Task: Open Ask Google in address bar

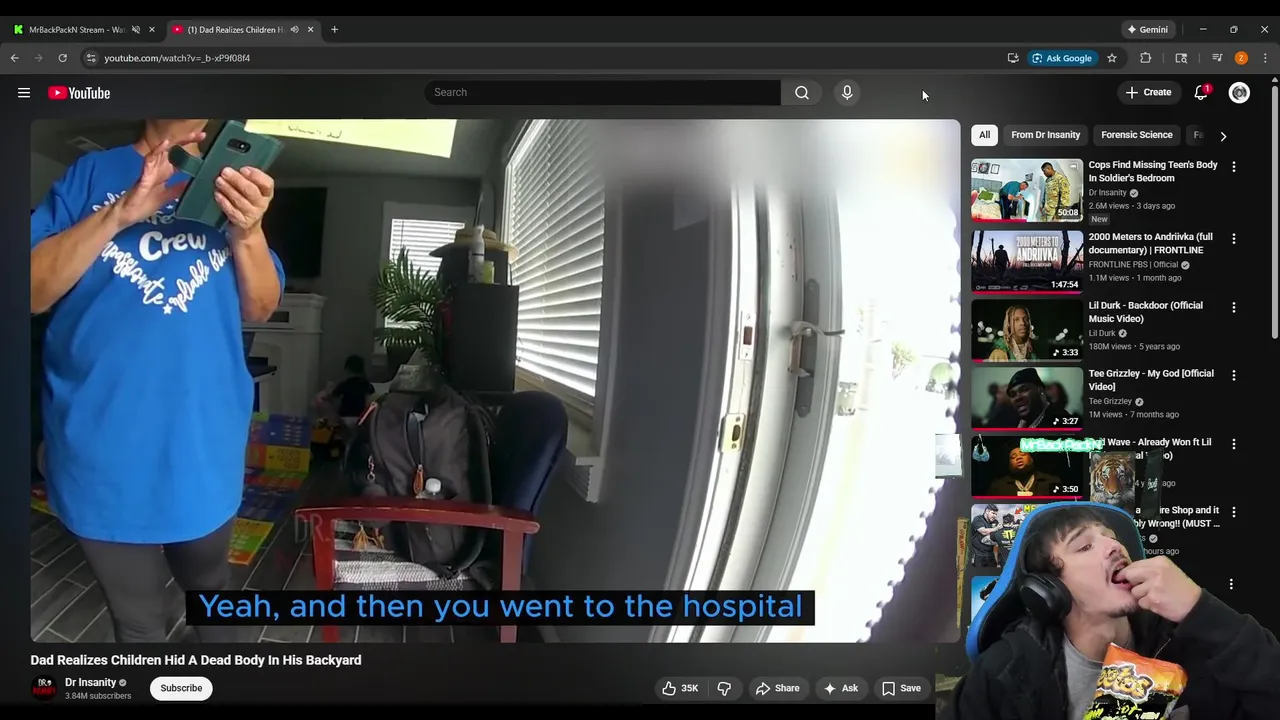Action: tap(1061, 58)
